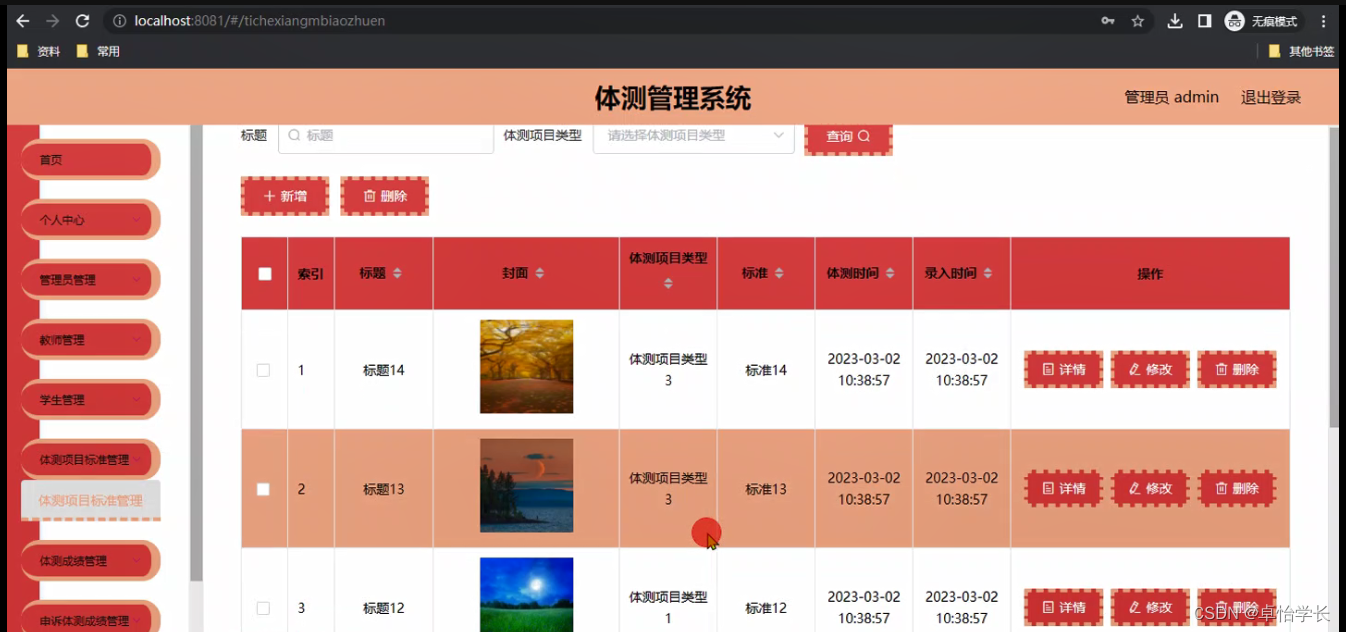Screen dimensions: 1346x632
Task: Click the 标题14 title cell
Action: pyautogui.click(x=384, y=370)
